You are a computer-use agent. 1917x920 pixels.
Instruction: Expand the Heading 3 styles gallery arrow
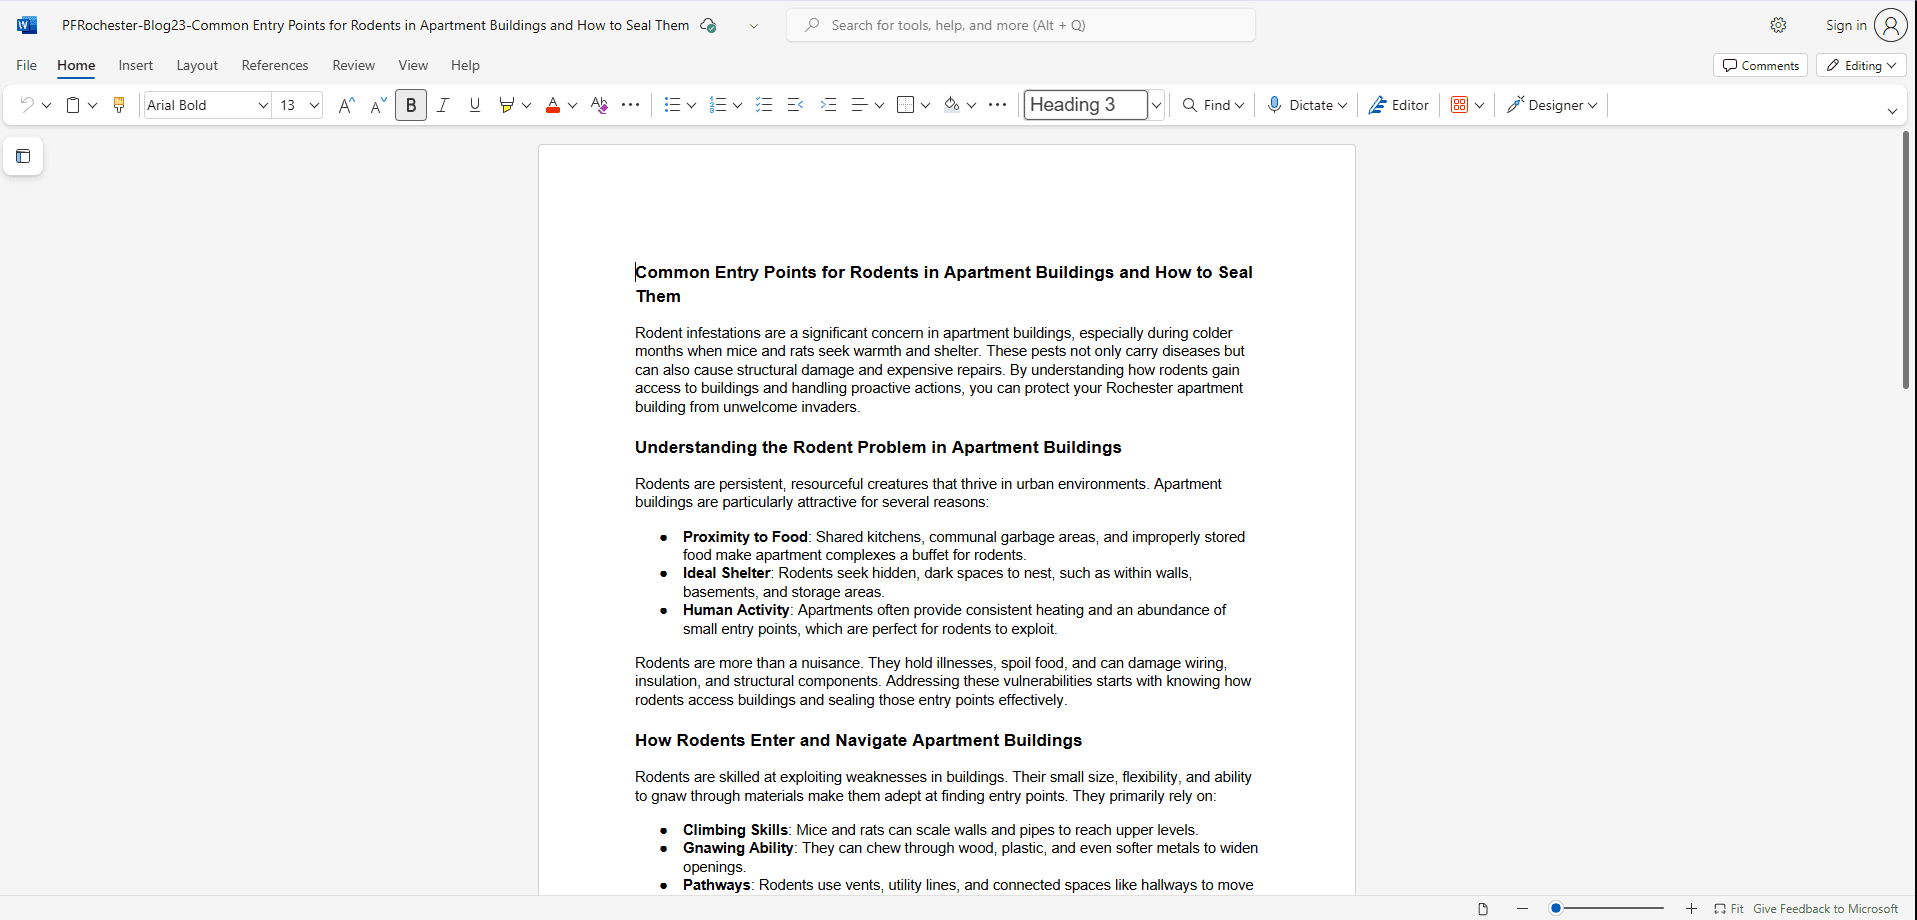1156,105
